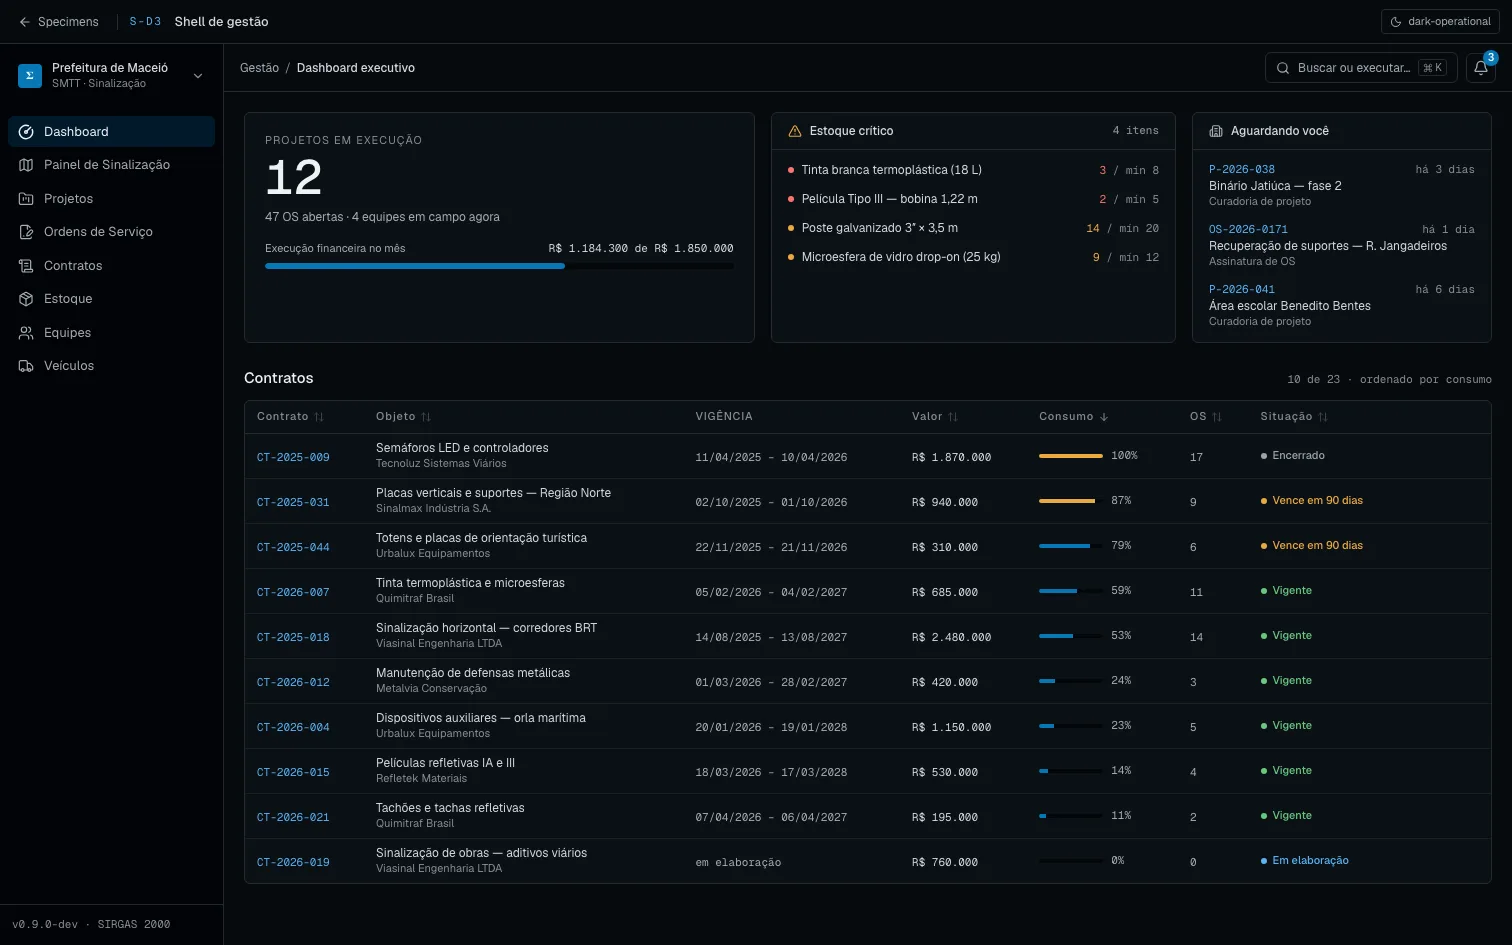1512x945 pixels.
Task: Click the Equipes people icon
Action: [26, 333]
